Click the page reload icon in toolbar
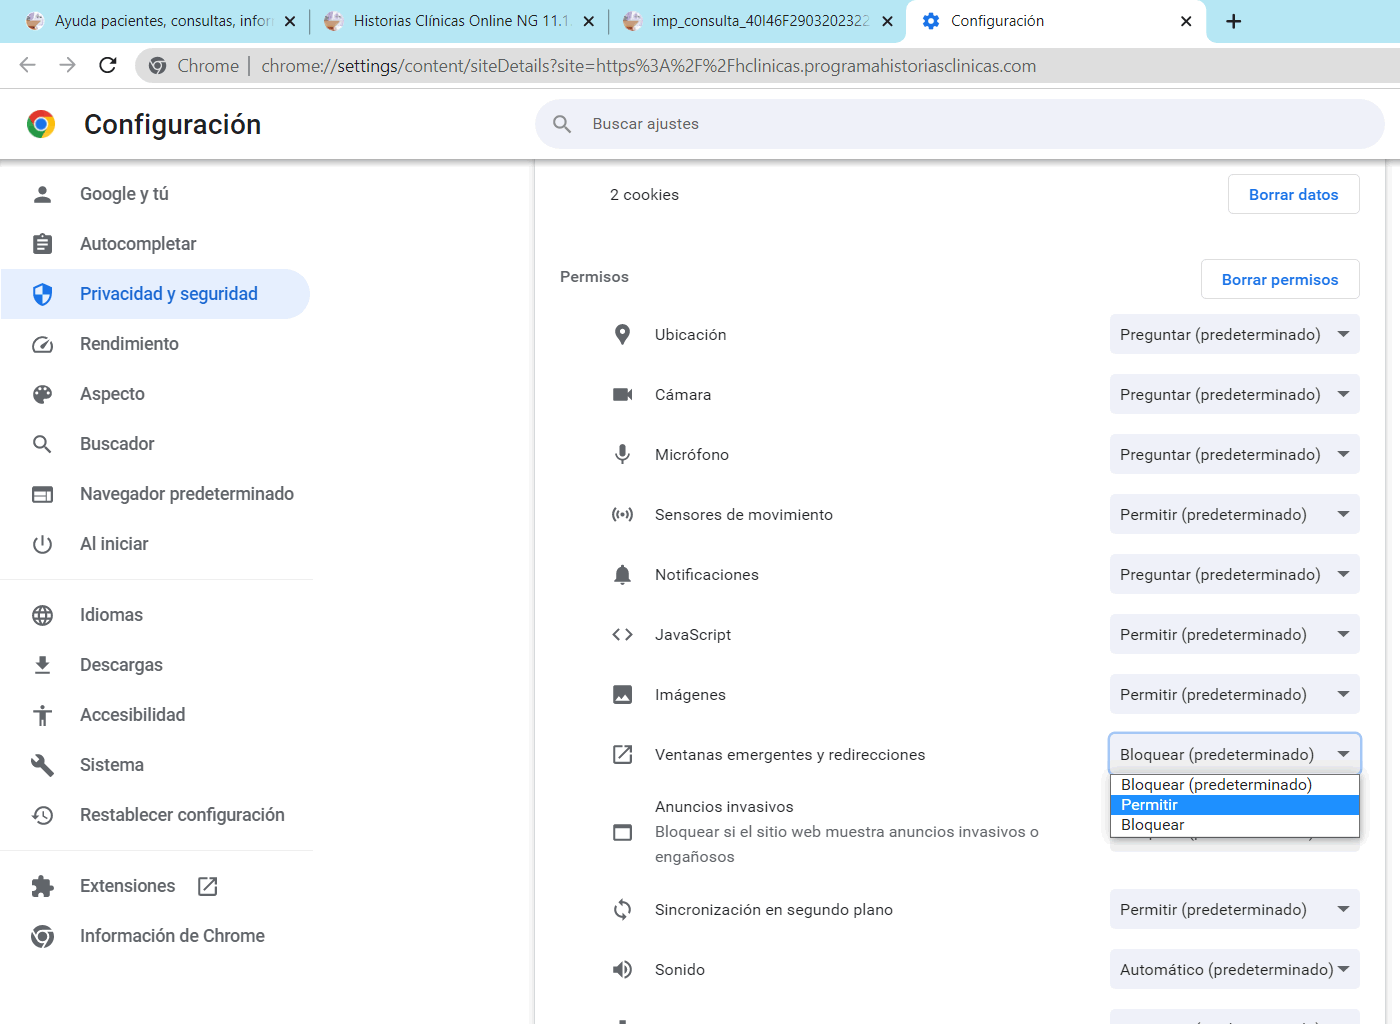The image size is (1400, 1024). pyautogui.click(x=107, y=65)
